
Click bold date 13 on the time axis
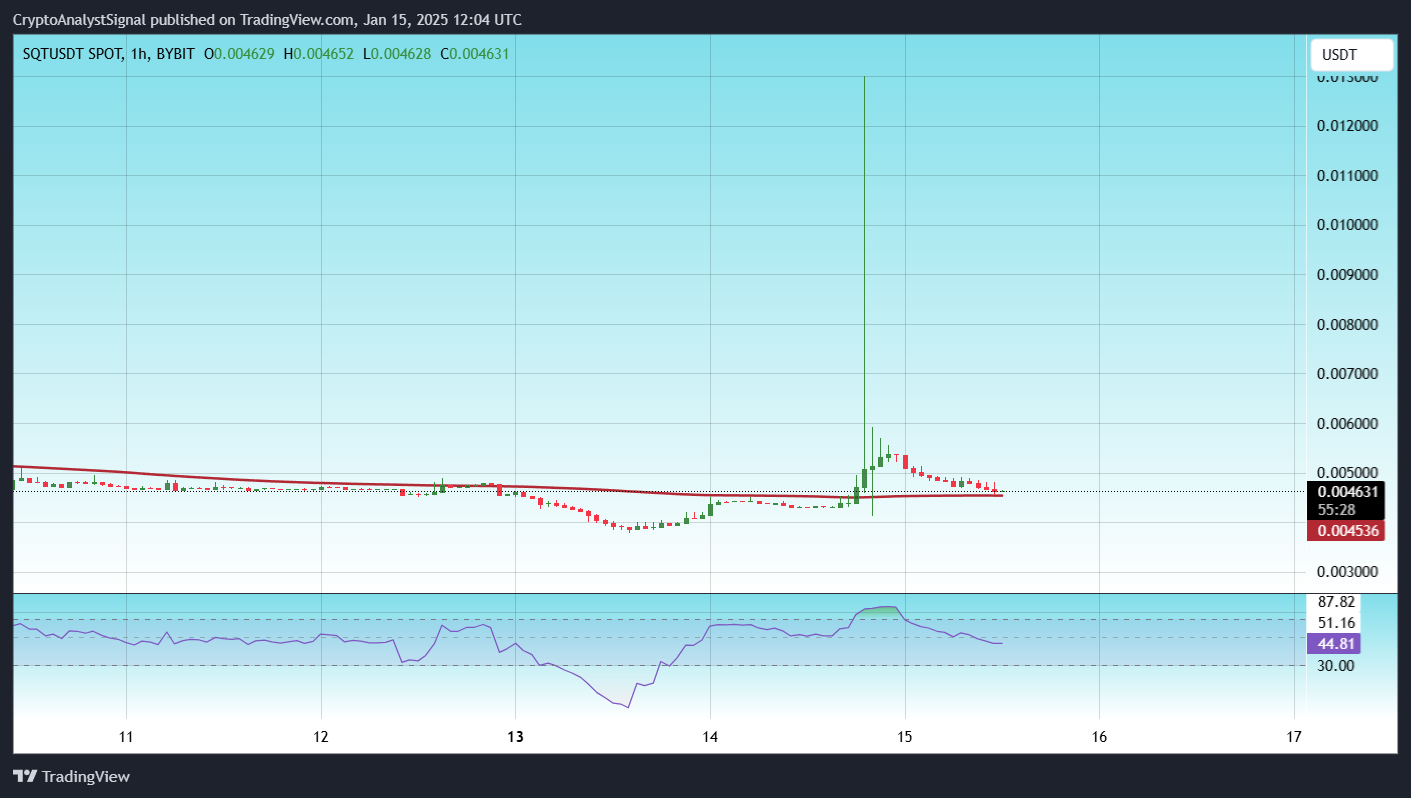pos(515,737)
